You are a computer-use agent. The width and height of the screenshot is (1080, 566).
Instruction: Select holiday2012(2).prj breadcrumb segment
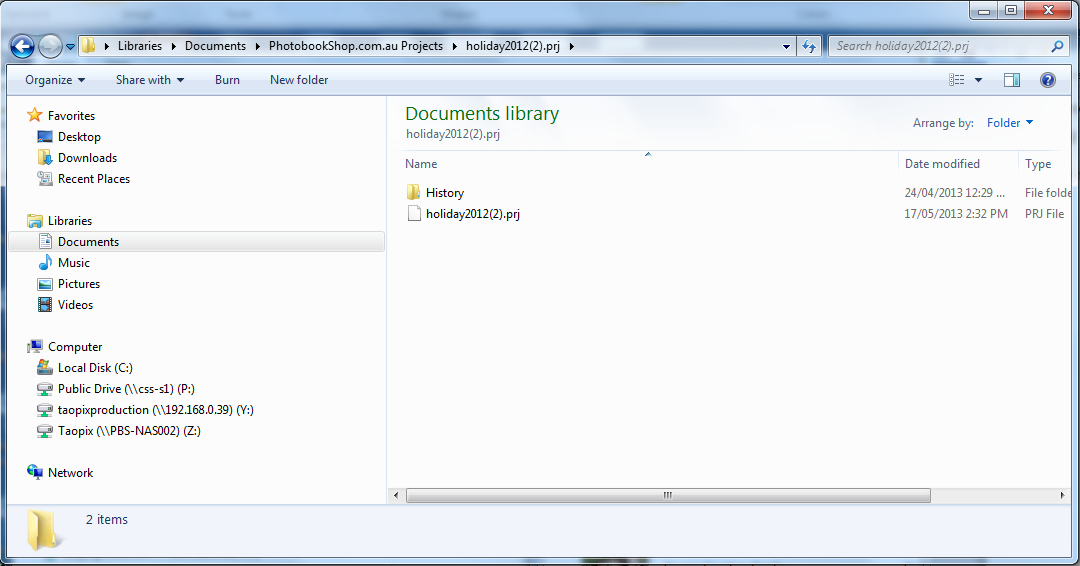click(x=512, y=46)
